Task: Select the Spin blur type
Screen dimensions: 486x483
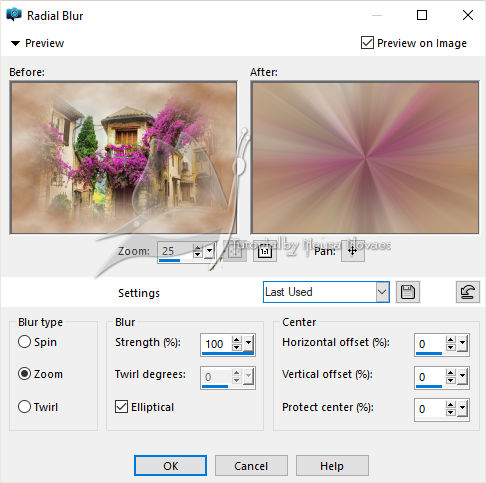Action: (x=24, y=342)
